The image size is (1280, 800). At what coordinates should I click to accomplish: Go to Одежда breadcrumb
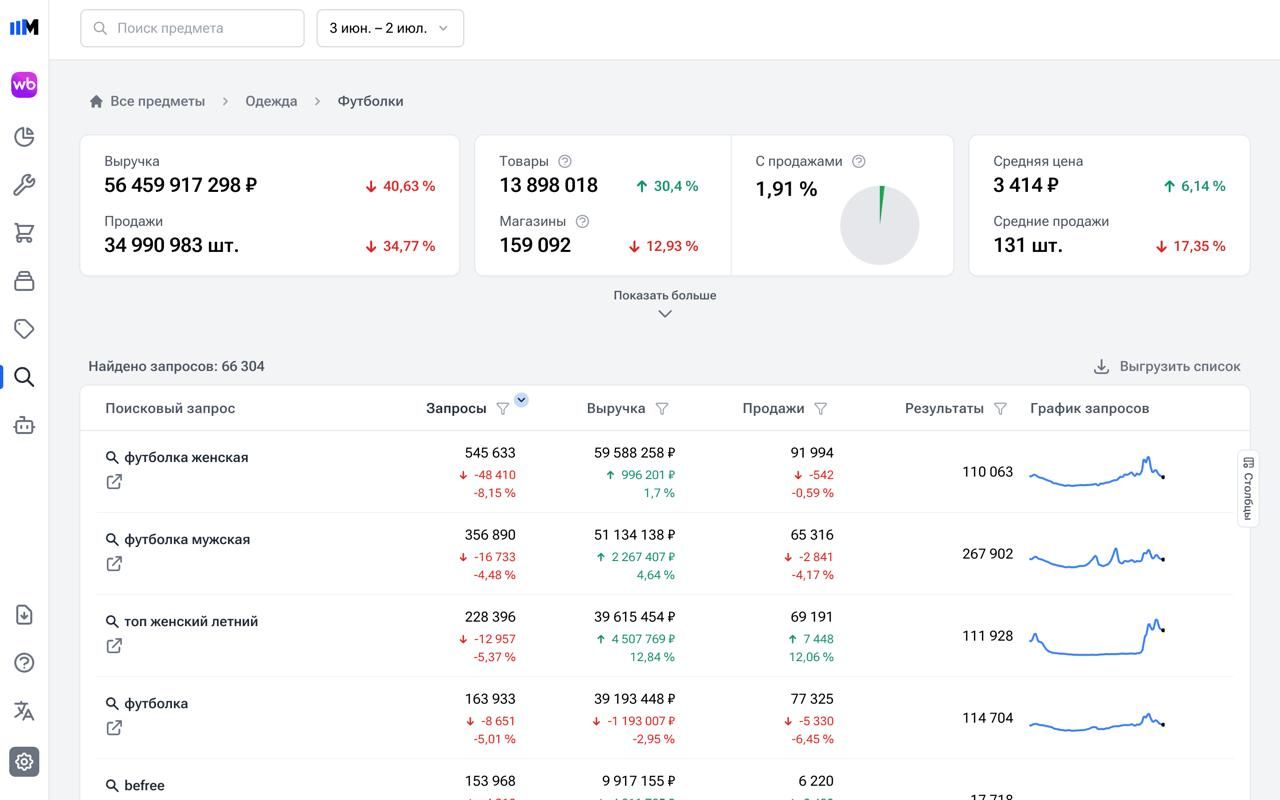coord(271,101)
